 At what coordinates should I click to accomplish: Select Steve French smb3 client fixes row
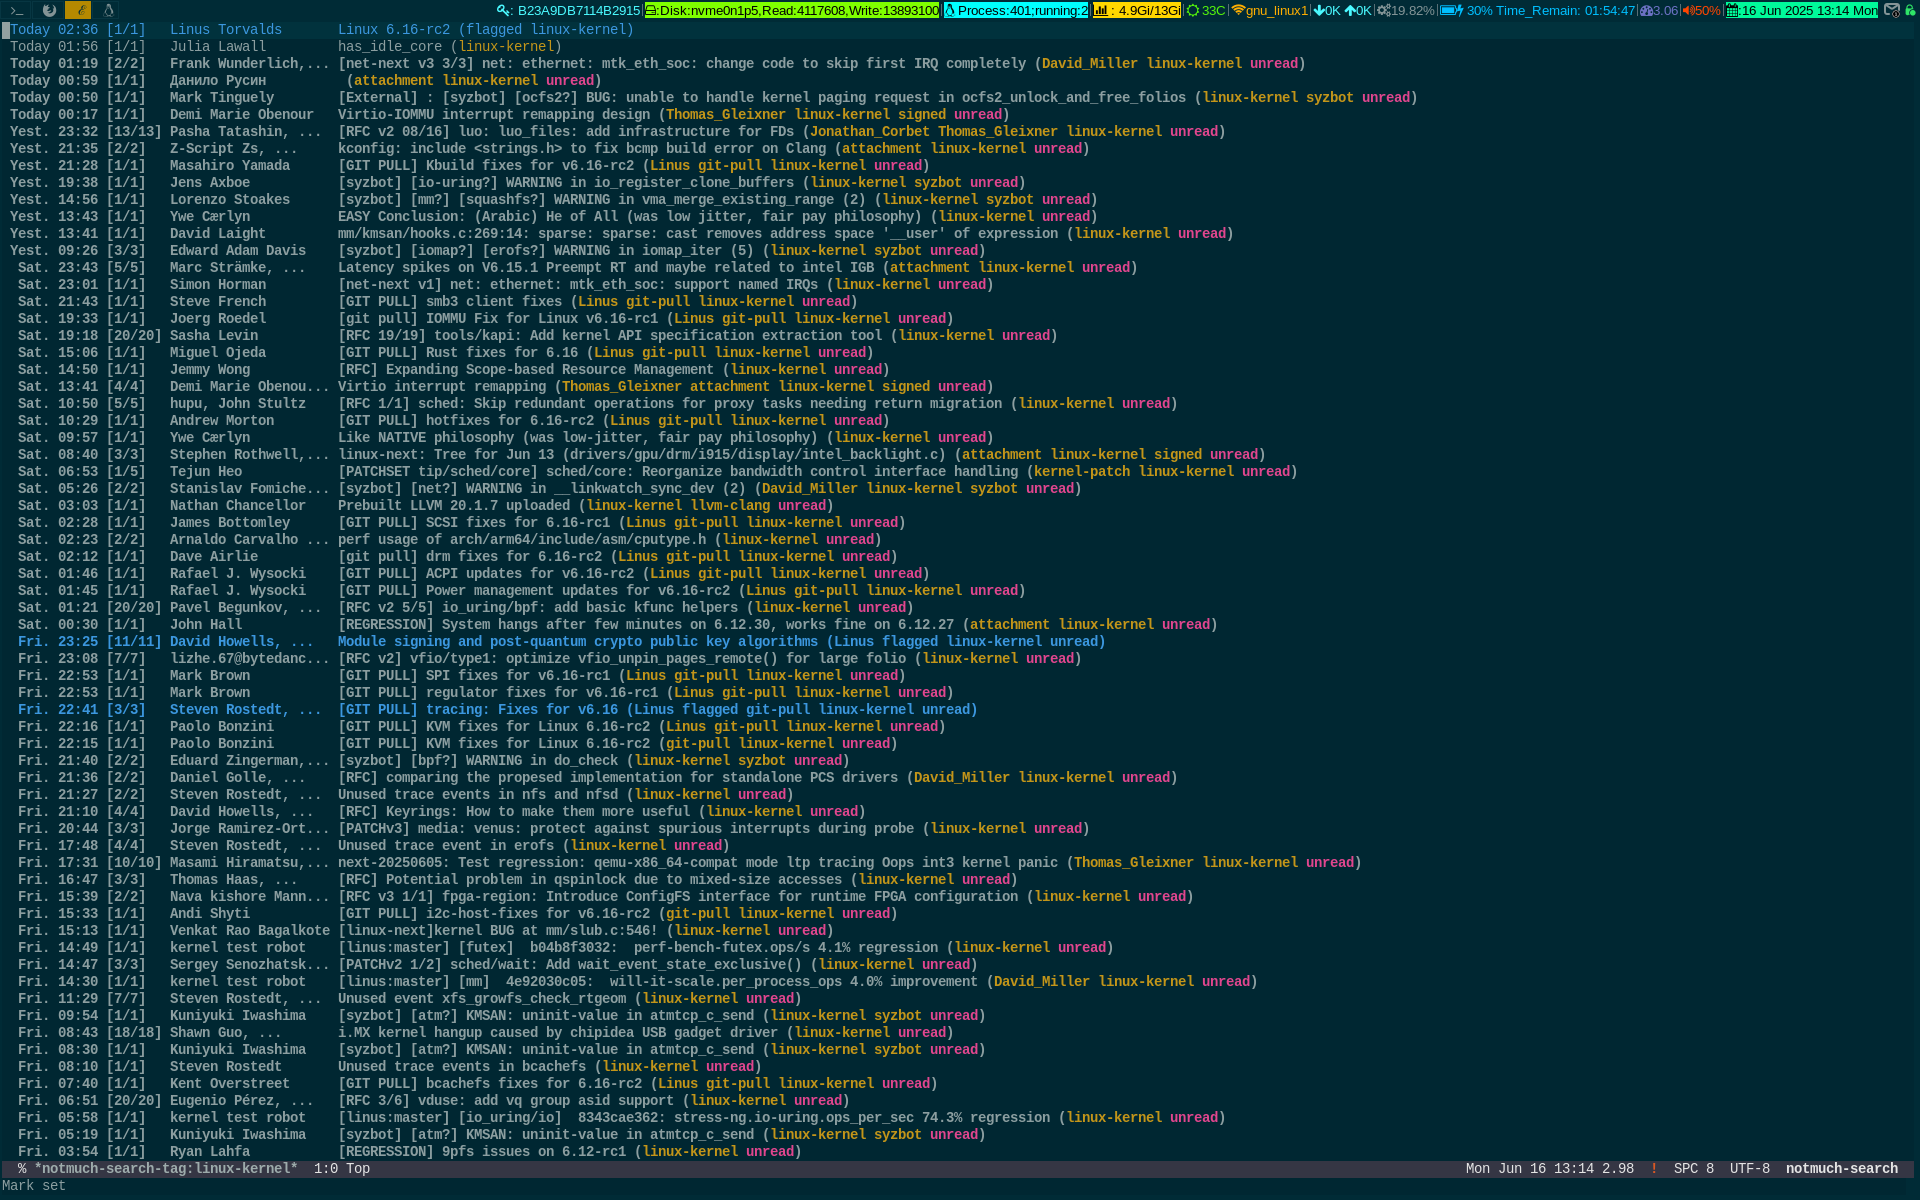point(960,301)
